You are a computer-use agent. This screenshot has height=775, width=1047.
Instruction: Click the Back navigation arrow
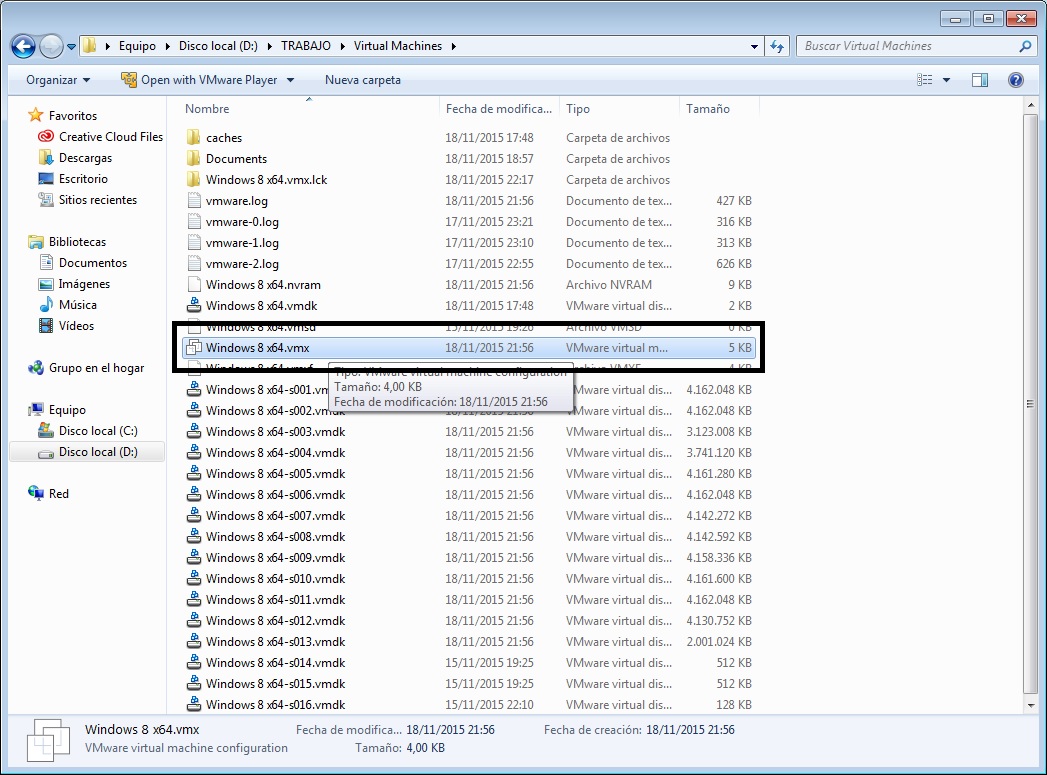tap(23, 46)
